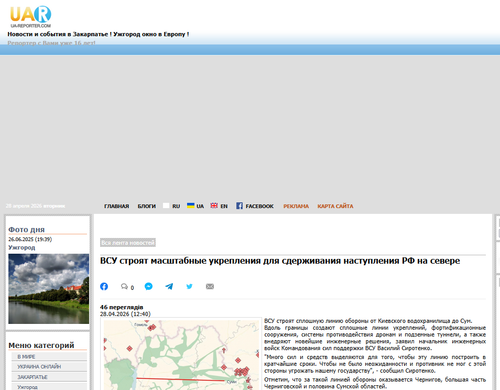Open Ужгород photo of the day link
This screenshot has height=390, width=500.
pos(22,247)
